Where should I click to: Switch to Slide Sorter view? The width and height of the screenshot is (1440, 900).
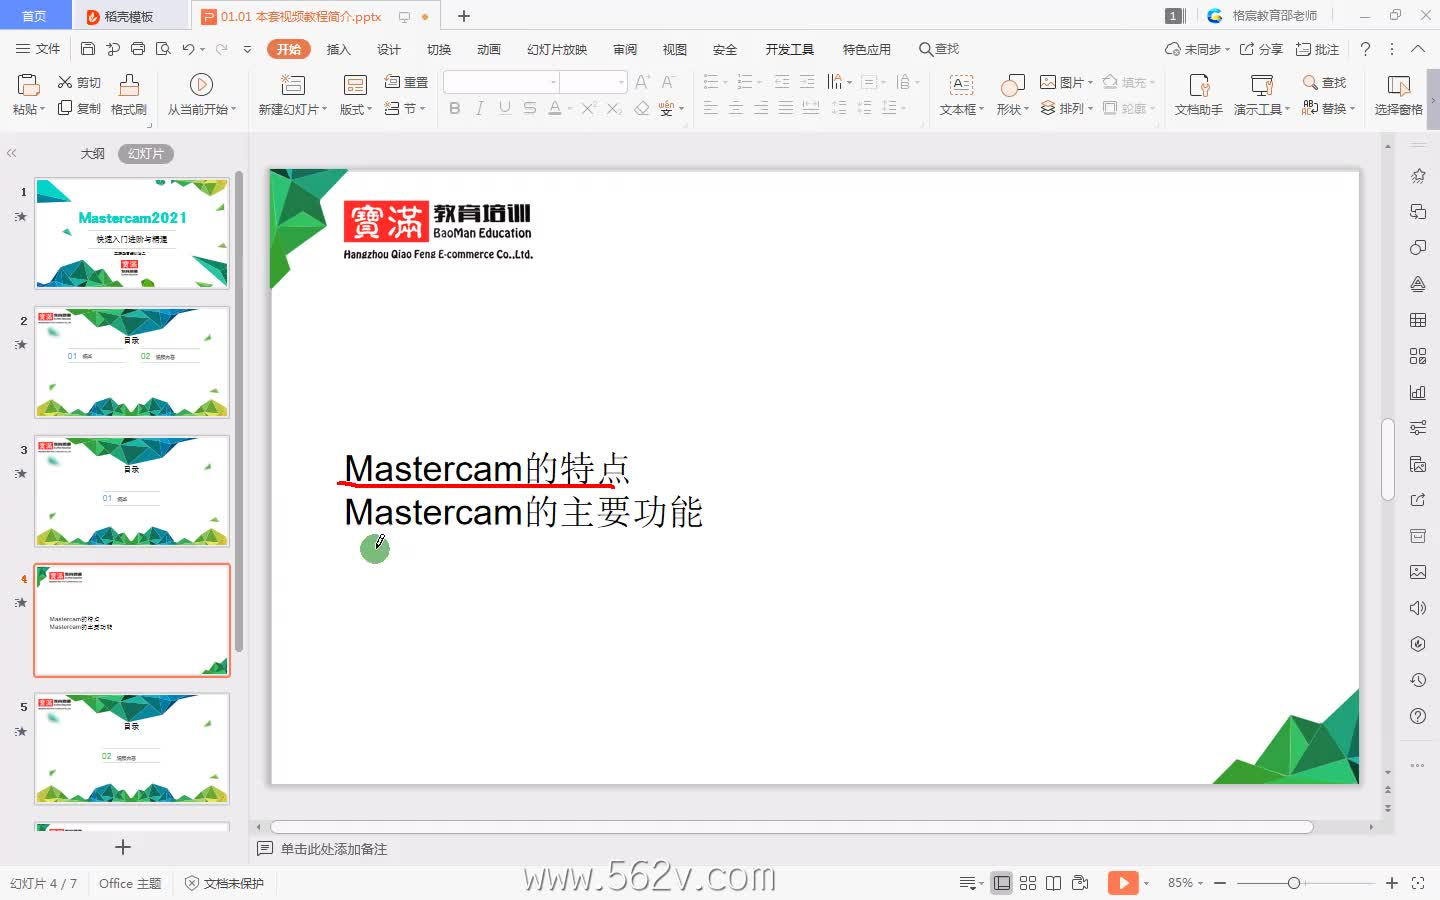pos(1028,883)
